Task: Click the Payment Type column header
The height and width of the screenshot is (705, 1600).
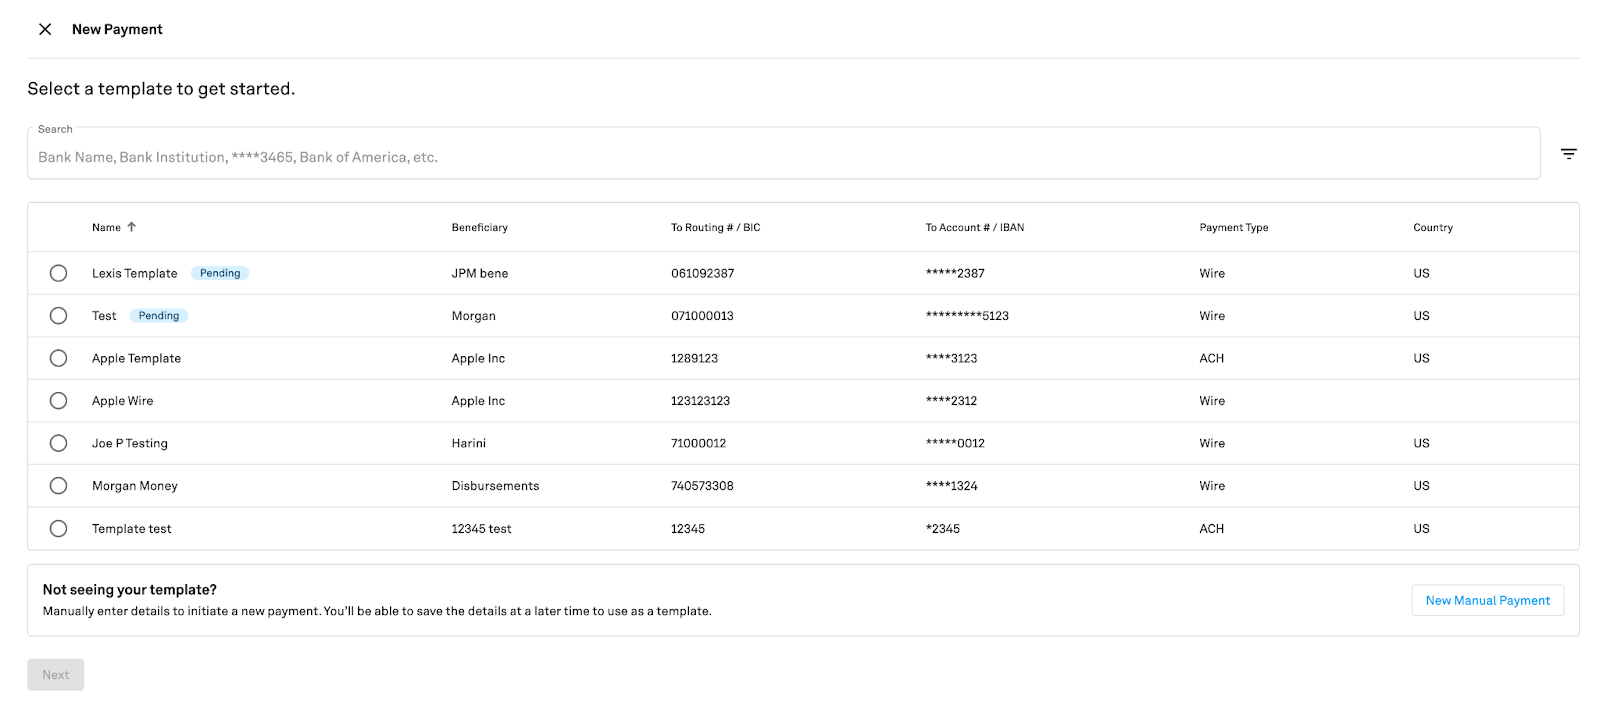Action: 1233,228
